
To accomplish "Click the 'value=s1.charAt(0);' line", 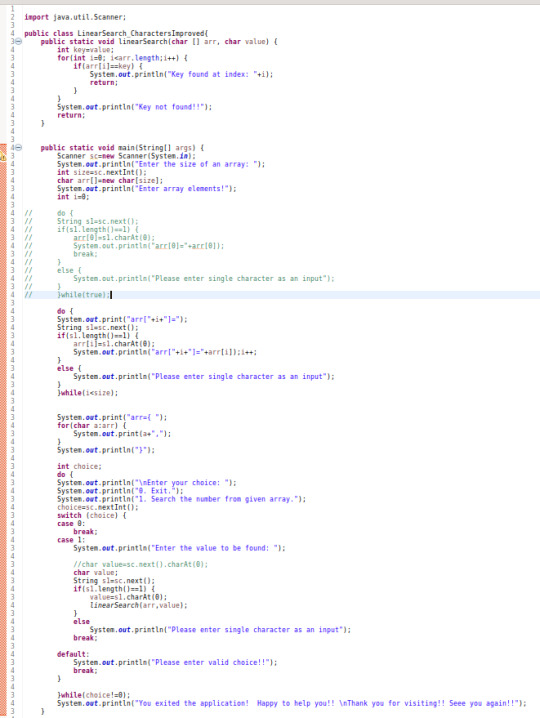I will (128, 597).
